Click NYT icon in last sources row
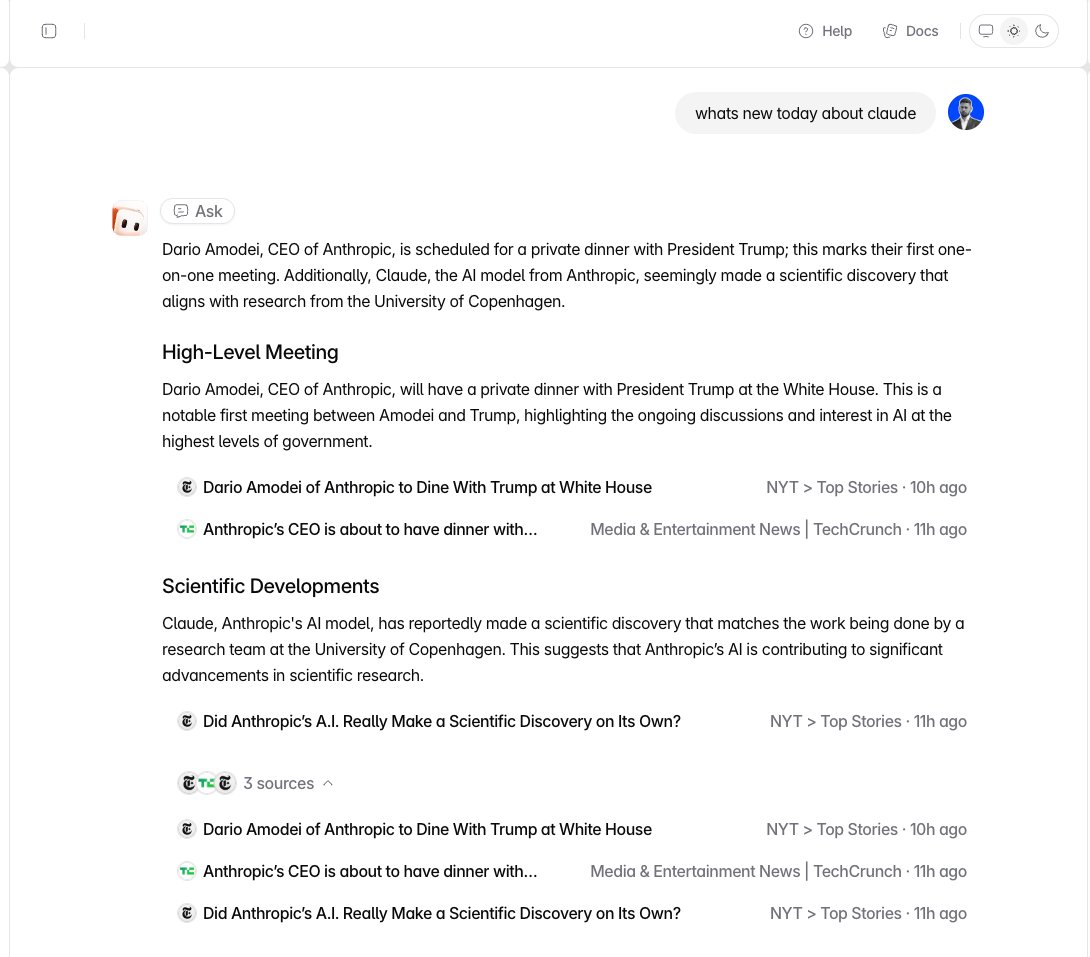 point(186,913)
